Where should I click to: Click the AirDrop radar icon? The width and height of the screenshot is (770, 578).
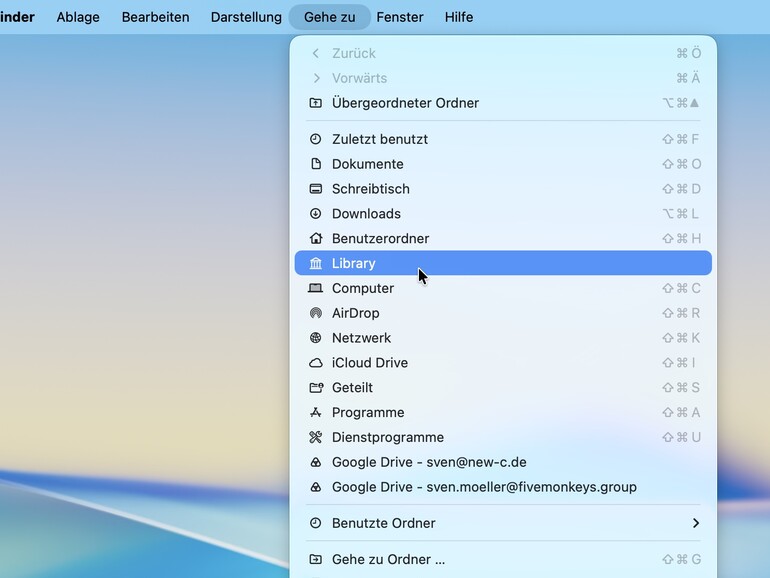316,313
